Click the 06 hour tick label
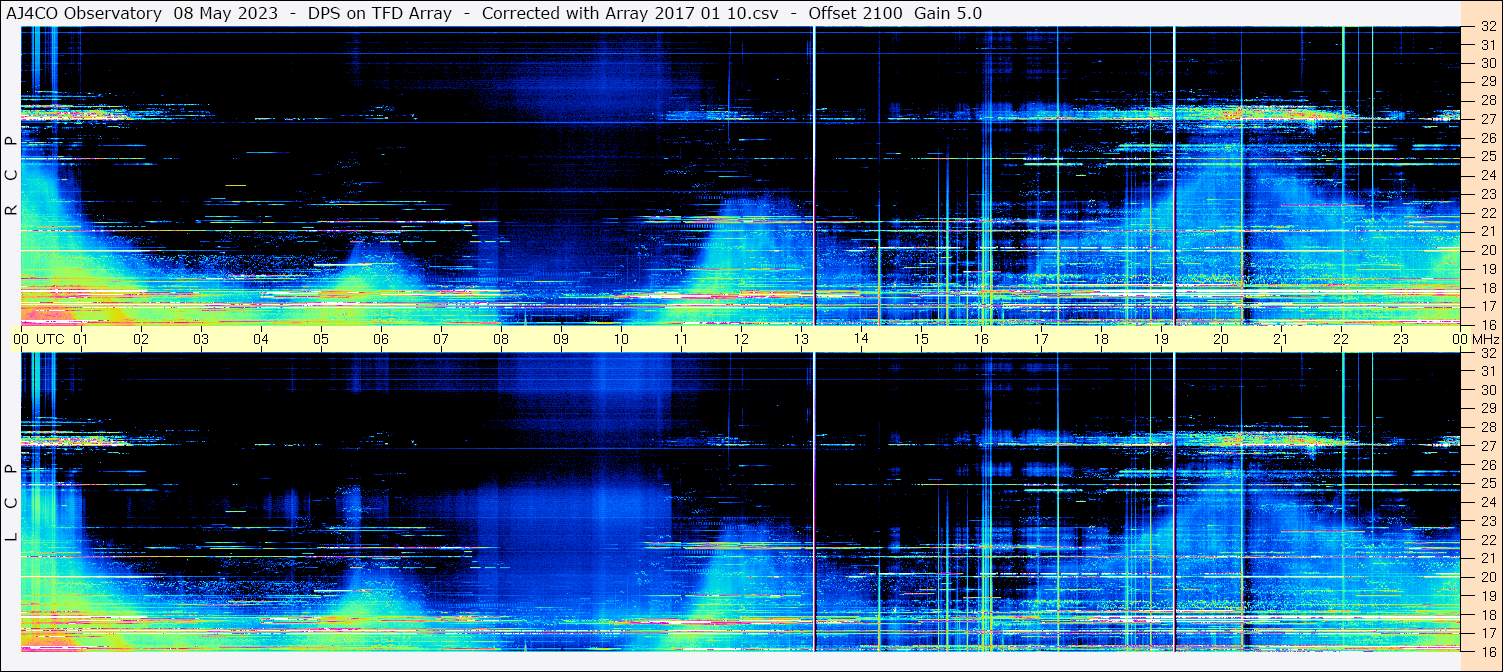 pyautogui.click(x=381, y=339)
